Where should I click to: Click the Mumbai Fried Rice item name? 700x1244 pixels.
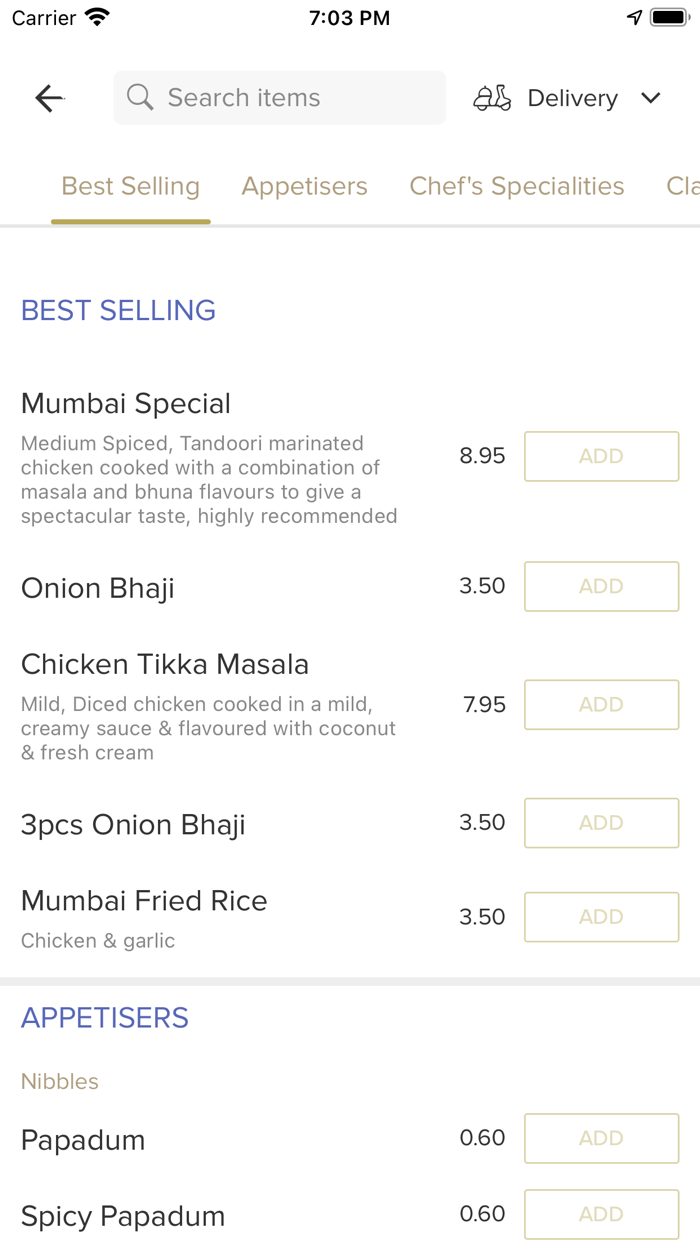(144, 900)
